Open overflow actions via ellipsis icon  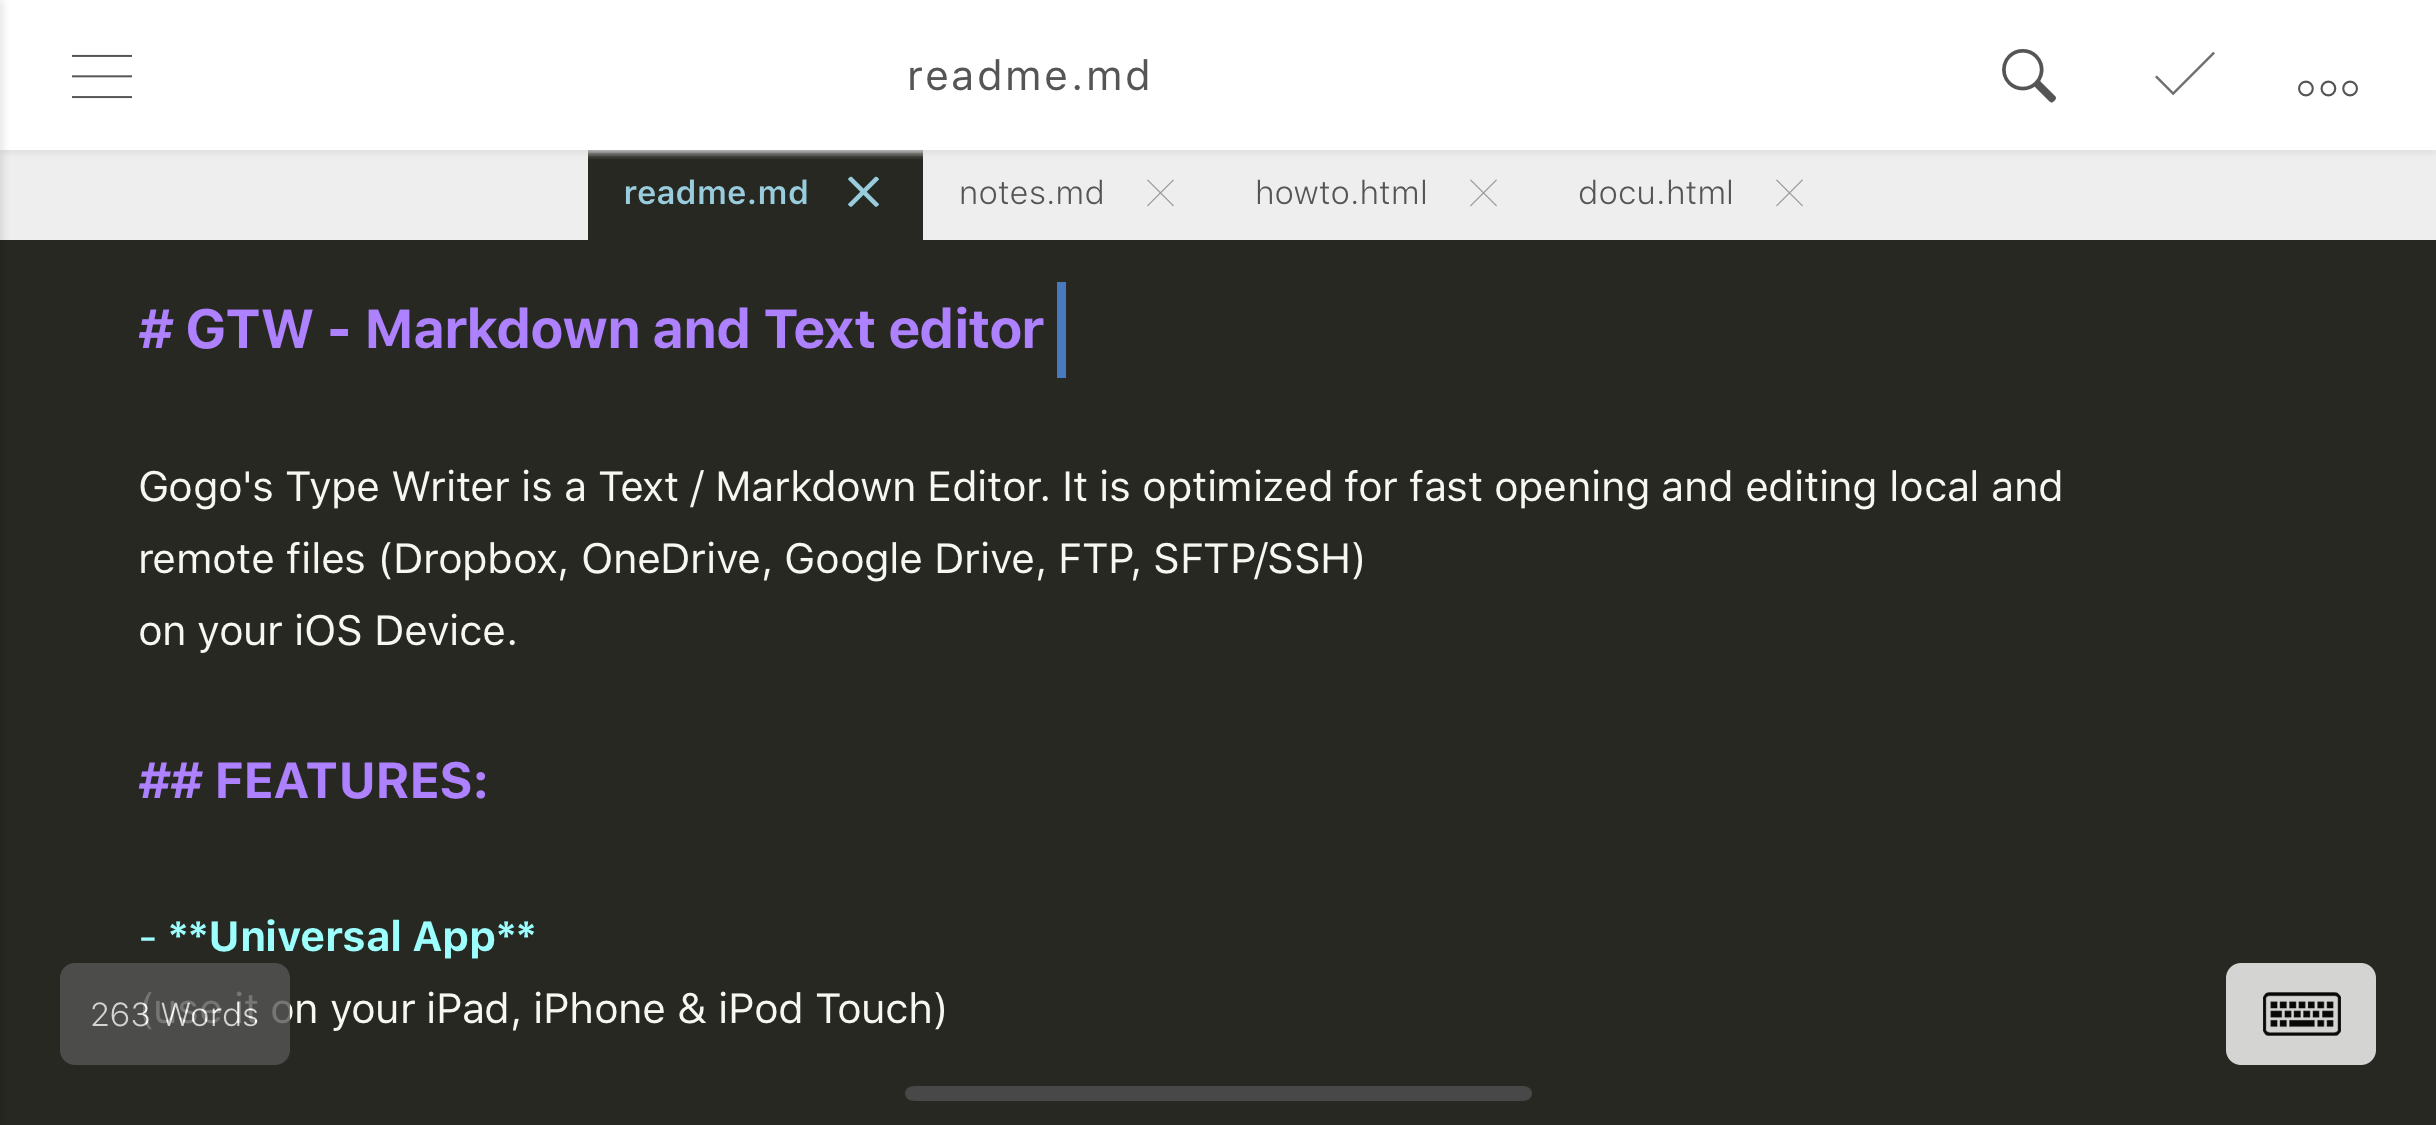(2327, 86)
